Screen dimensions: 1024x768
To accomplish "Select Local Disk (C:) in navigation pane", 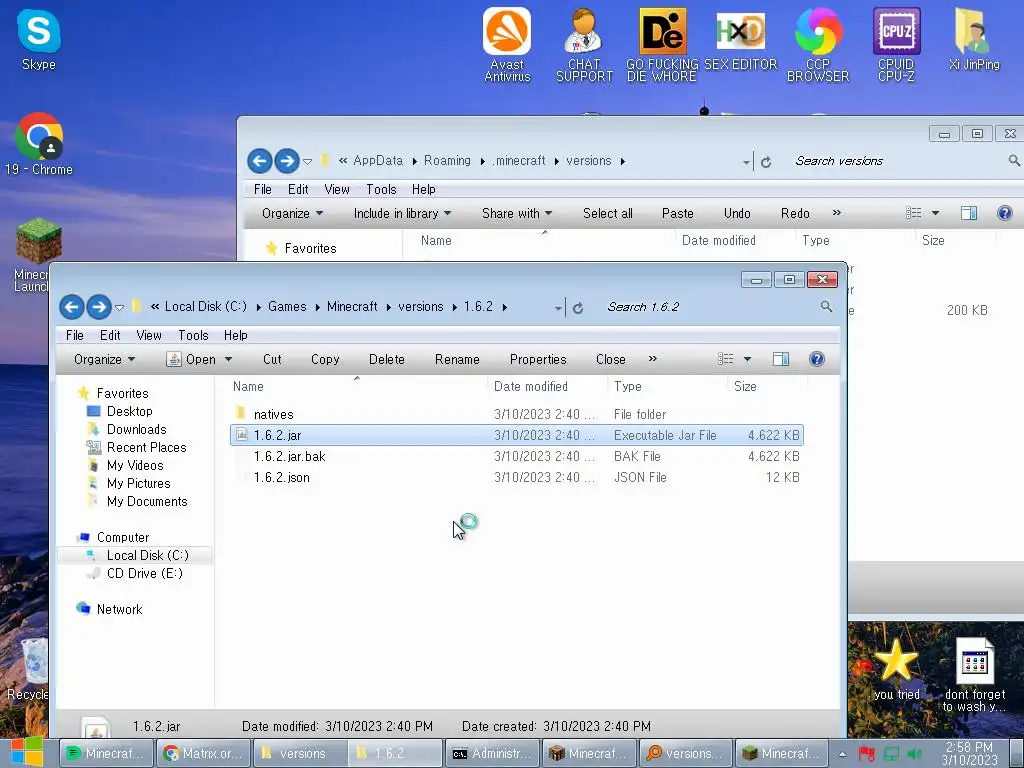I will 148,555.
